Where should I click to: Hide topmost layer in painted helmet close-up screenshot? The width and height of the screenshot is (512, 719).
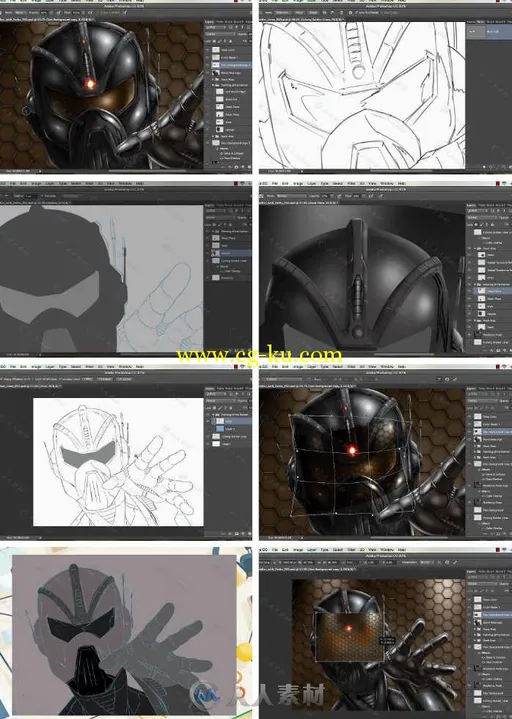tap(208, 50)
